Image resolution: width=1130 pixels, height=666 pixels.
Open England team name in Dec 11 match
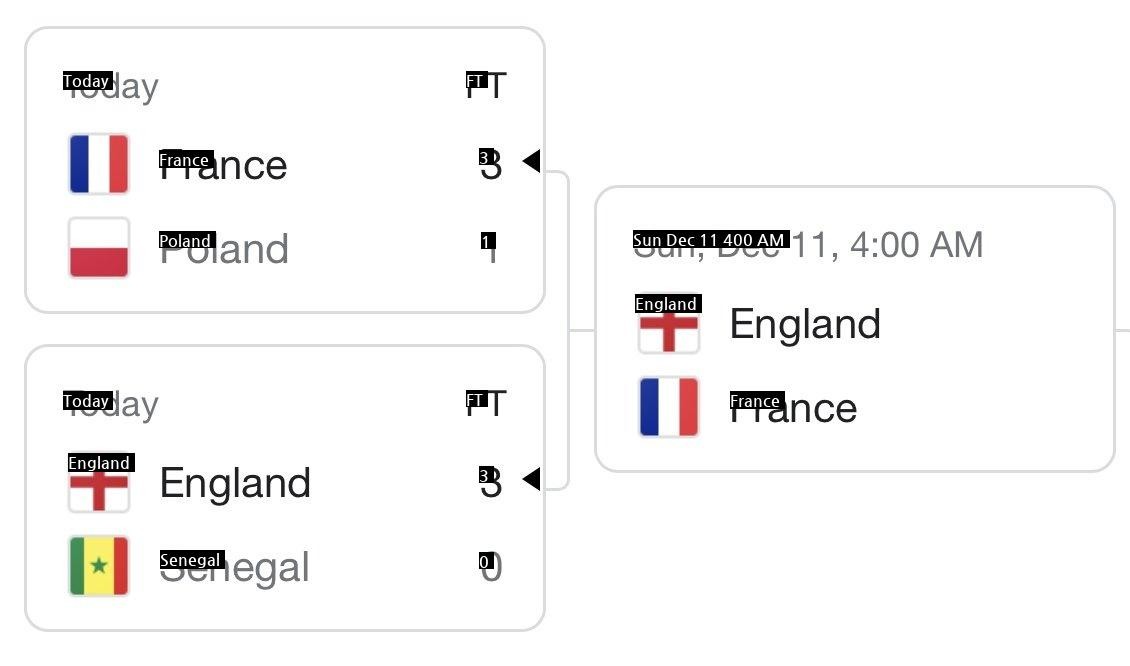pos(805,324)
